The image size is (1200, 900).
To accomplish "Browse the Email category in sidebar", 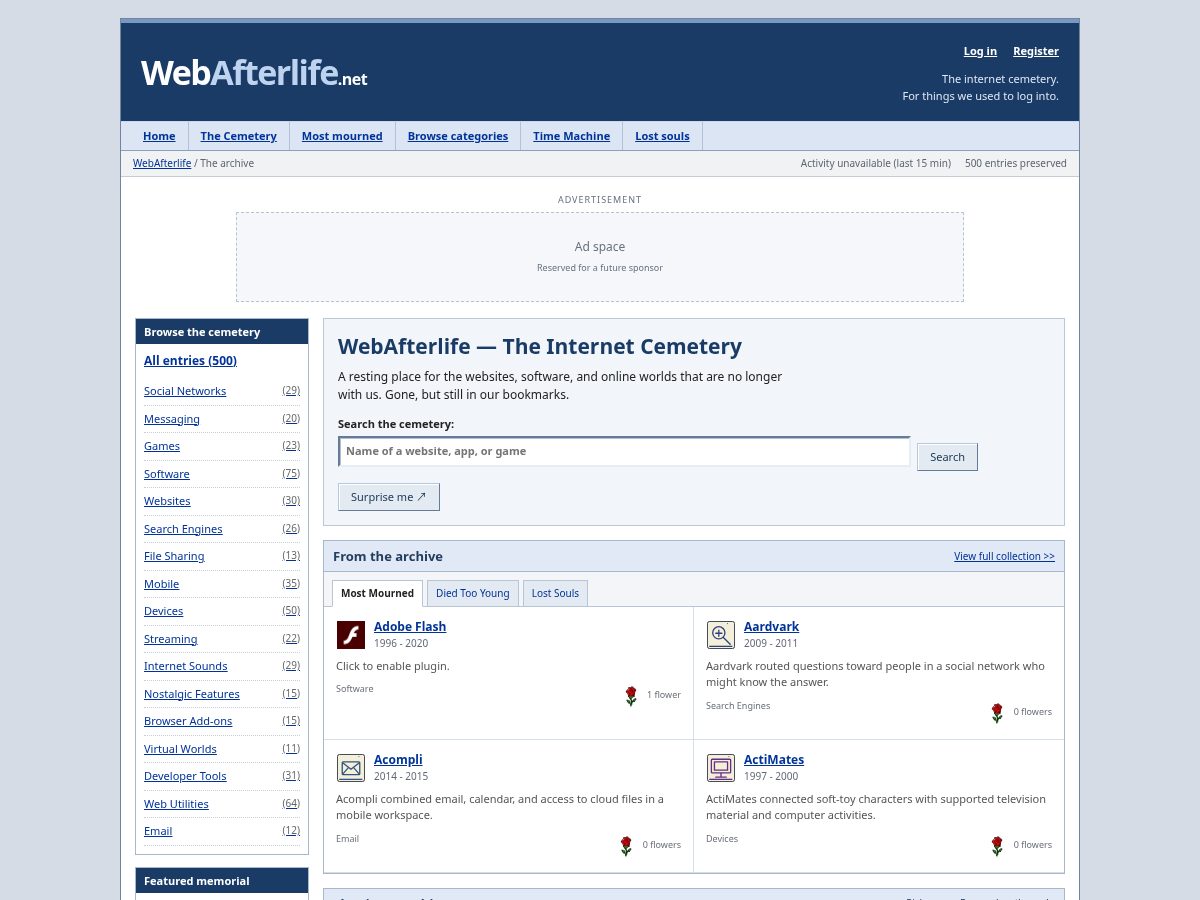I will 158,831.
